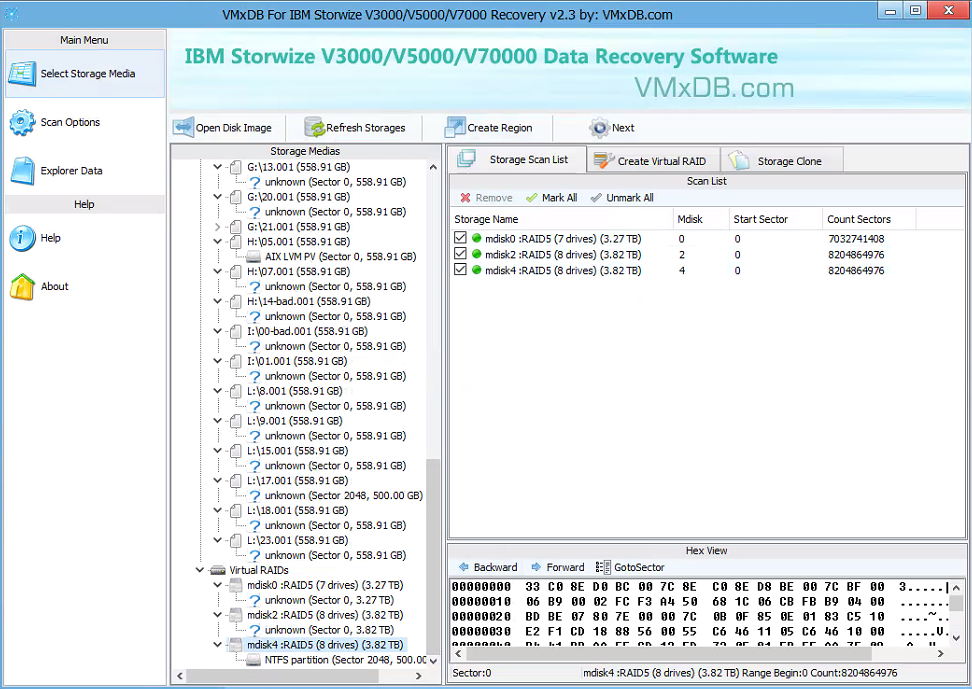Select unknown (Sector 2048, 500.00 GB) entry
The height and width of the screenshot is (689, 972).
pyautogui.click(x=343, y=496)
